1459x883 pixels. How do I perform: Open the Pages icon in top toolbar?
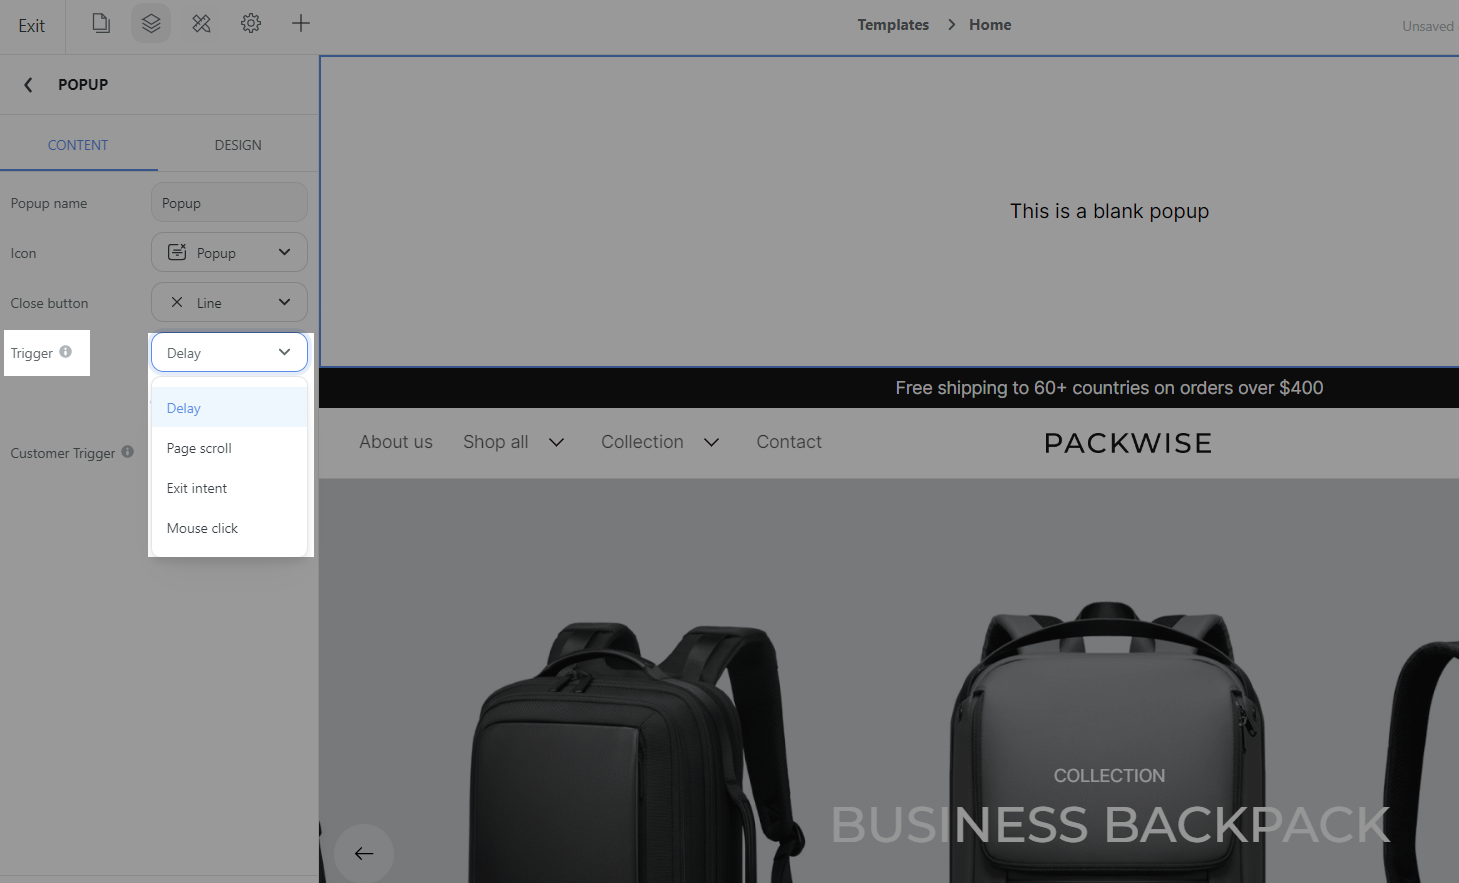[101, 23]
